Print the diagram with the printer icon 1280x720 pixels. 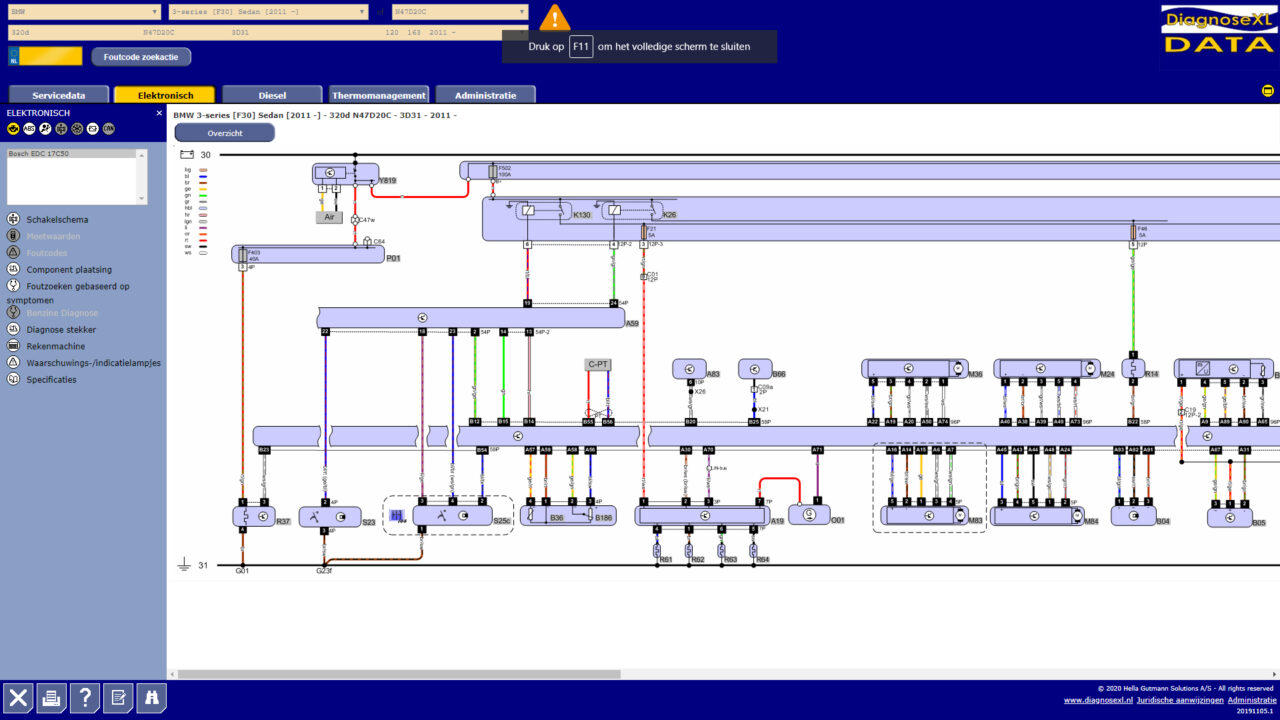coord(51,698)
